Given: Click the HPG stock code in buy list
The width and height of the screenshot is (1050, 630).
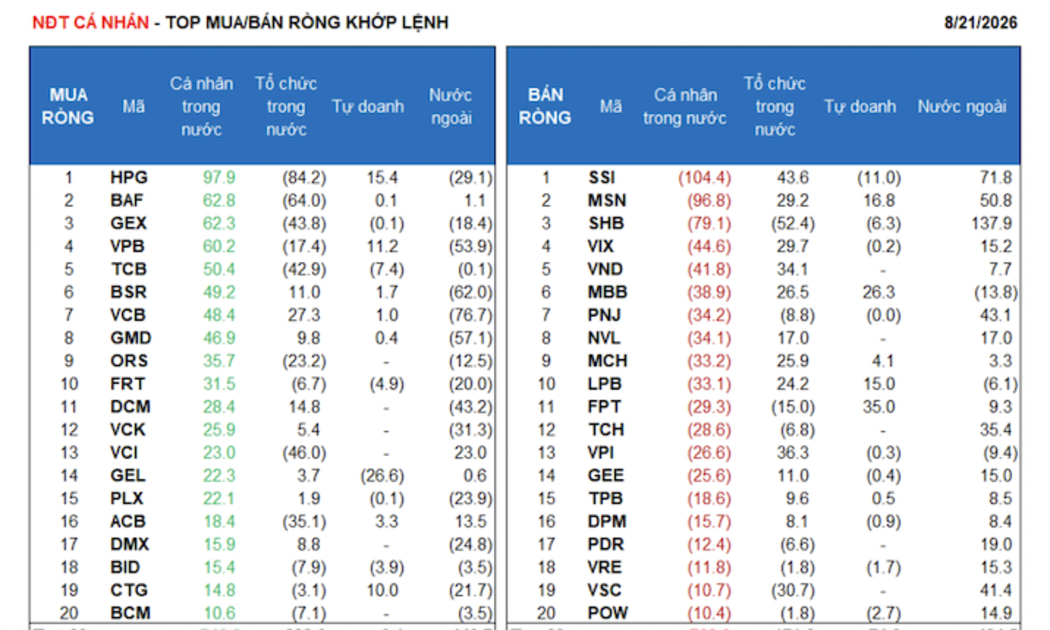Looking at the screenshot, I should click(129, 177).
